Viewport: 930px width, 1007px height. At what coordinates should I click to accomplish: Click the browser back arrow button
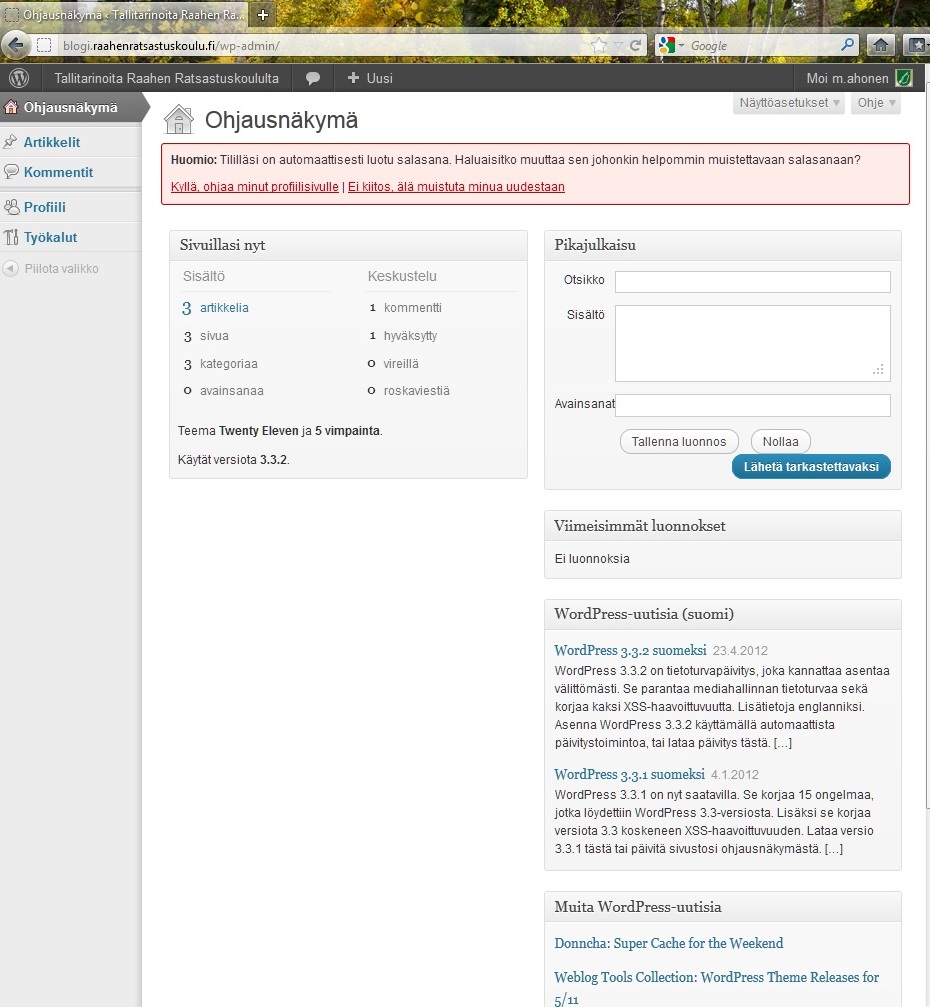[x=15, y=45]
